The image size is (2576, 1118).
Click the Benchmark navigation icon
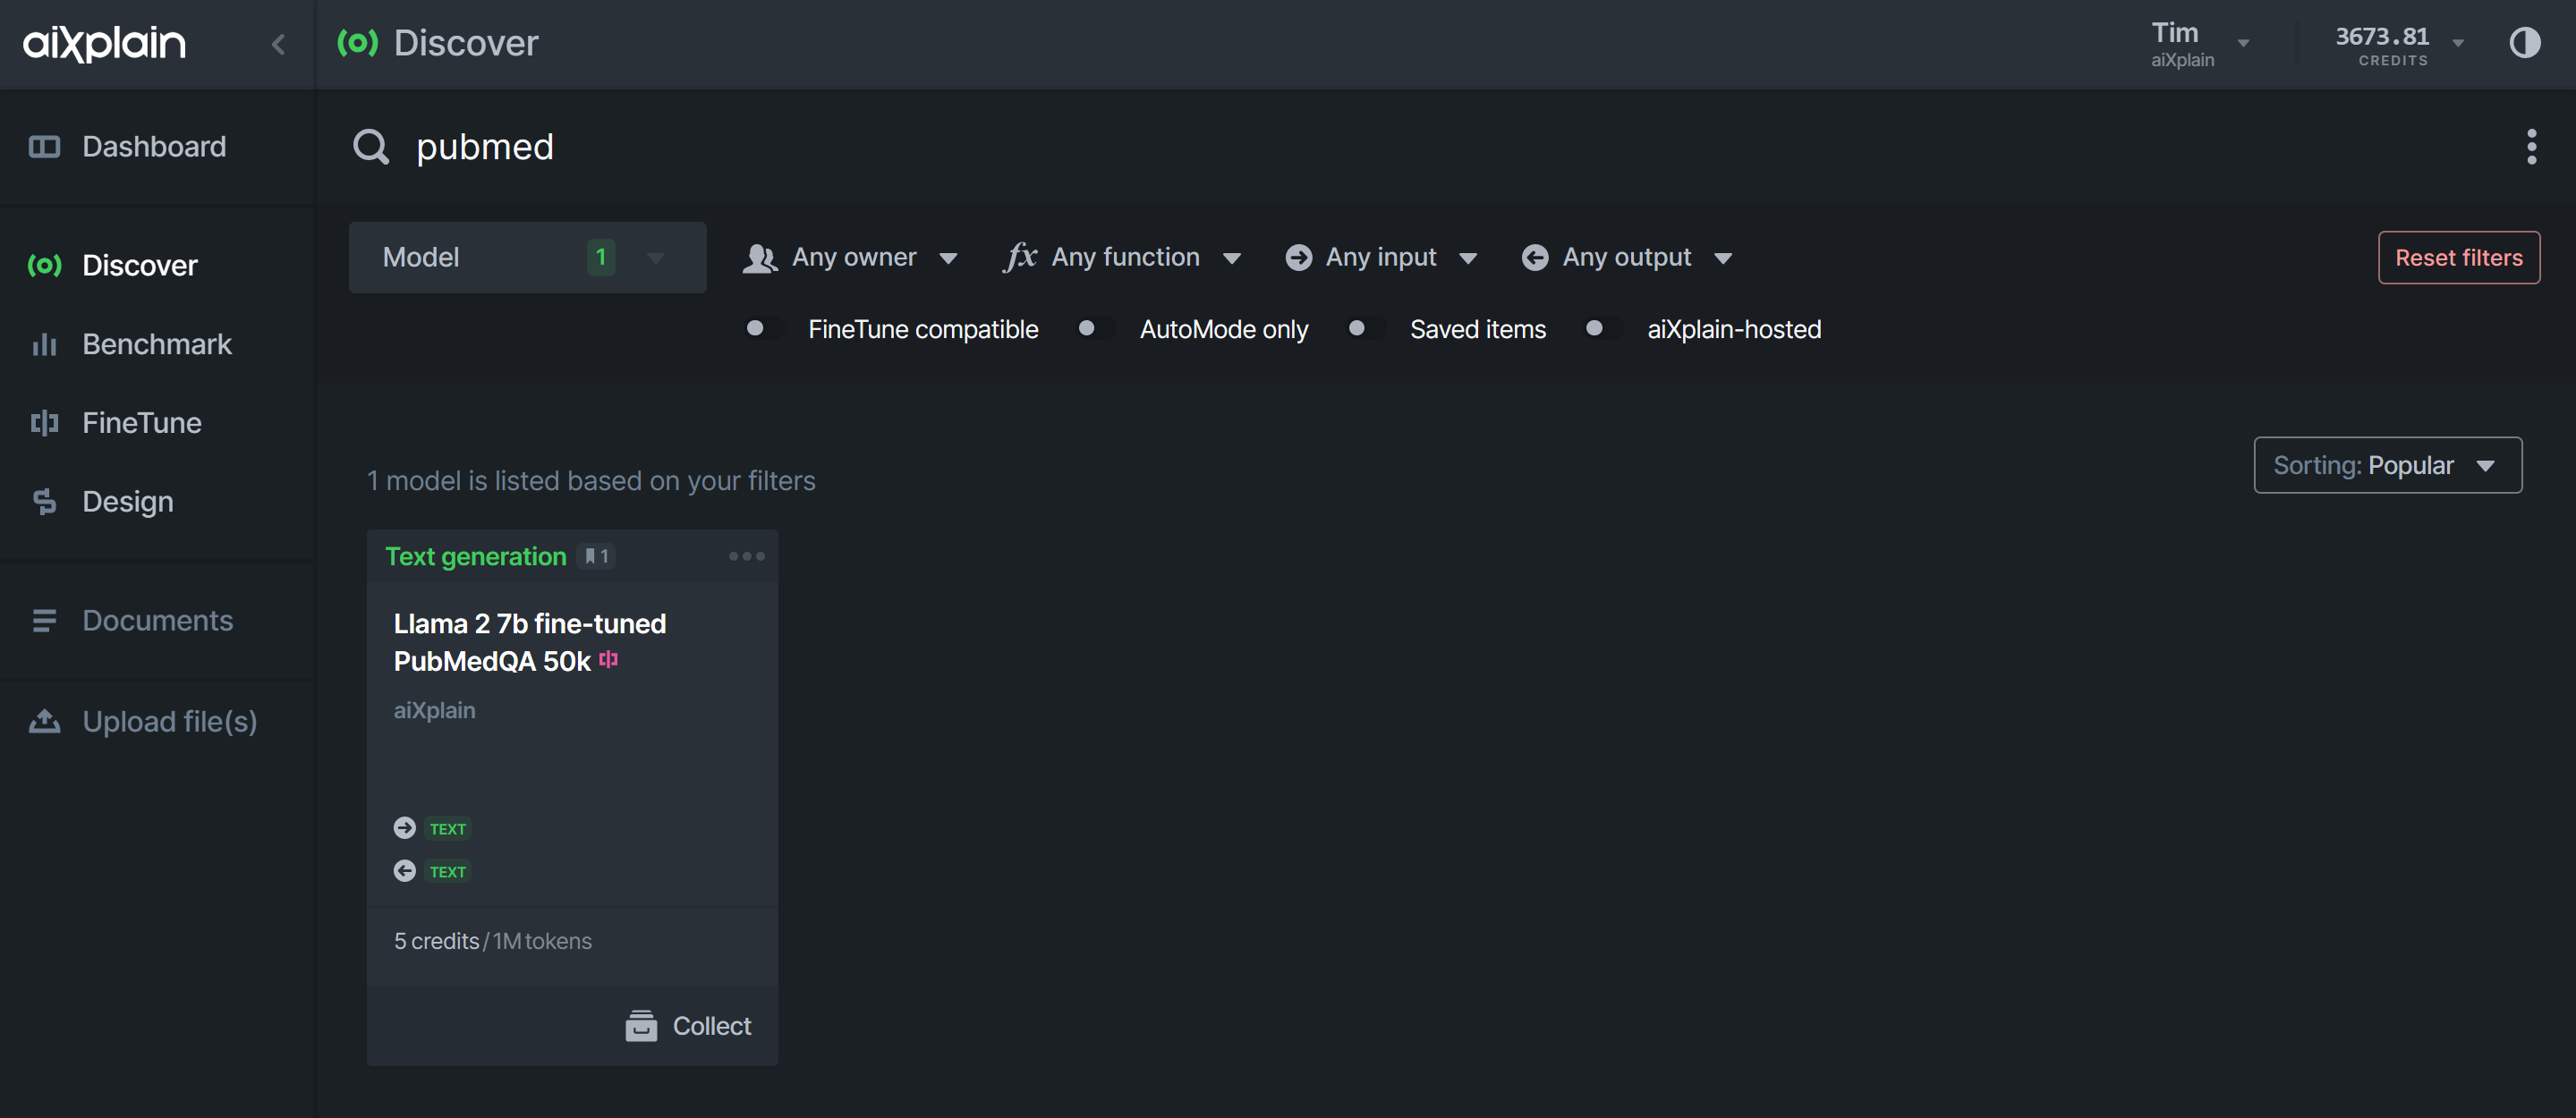point(46,342)
